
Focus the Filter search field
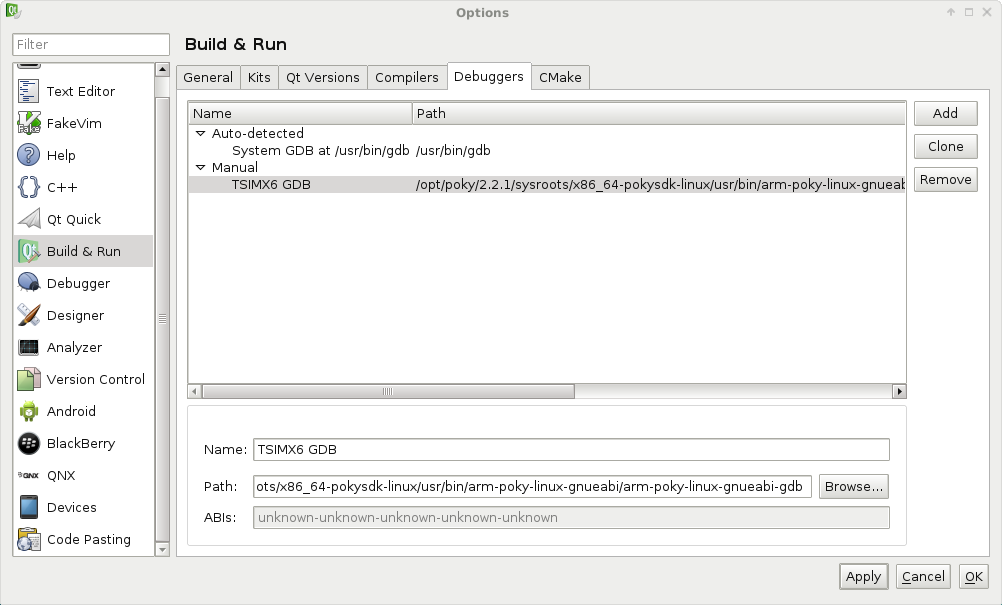(x=91, y=44)
